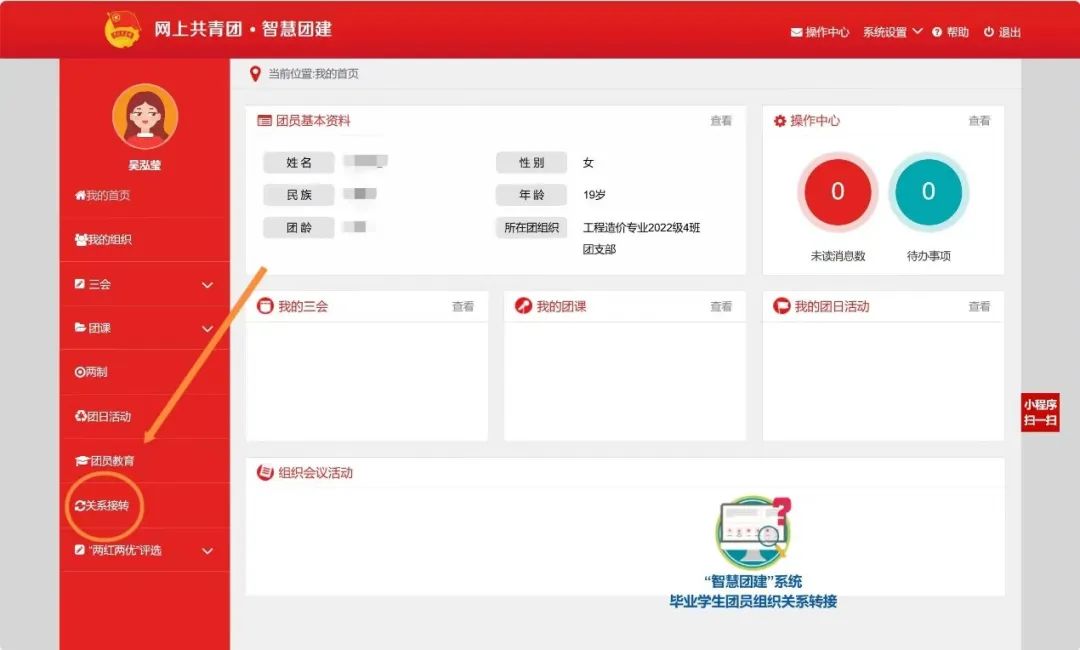Expand the 三会 sidebar menu chevron

tap(208, 285)
